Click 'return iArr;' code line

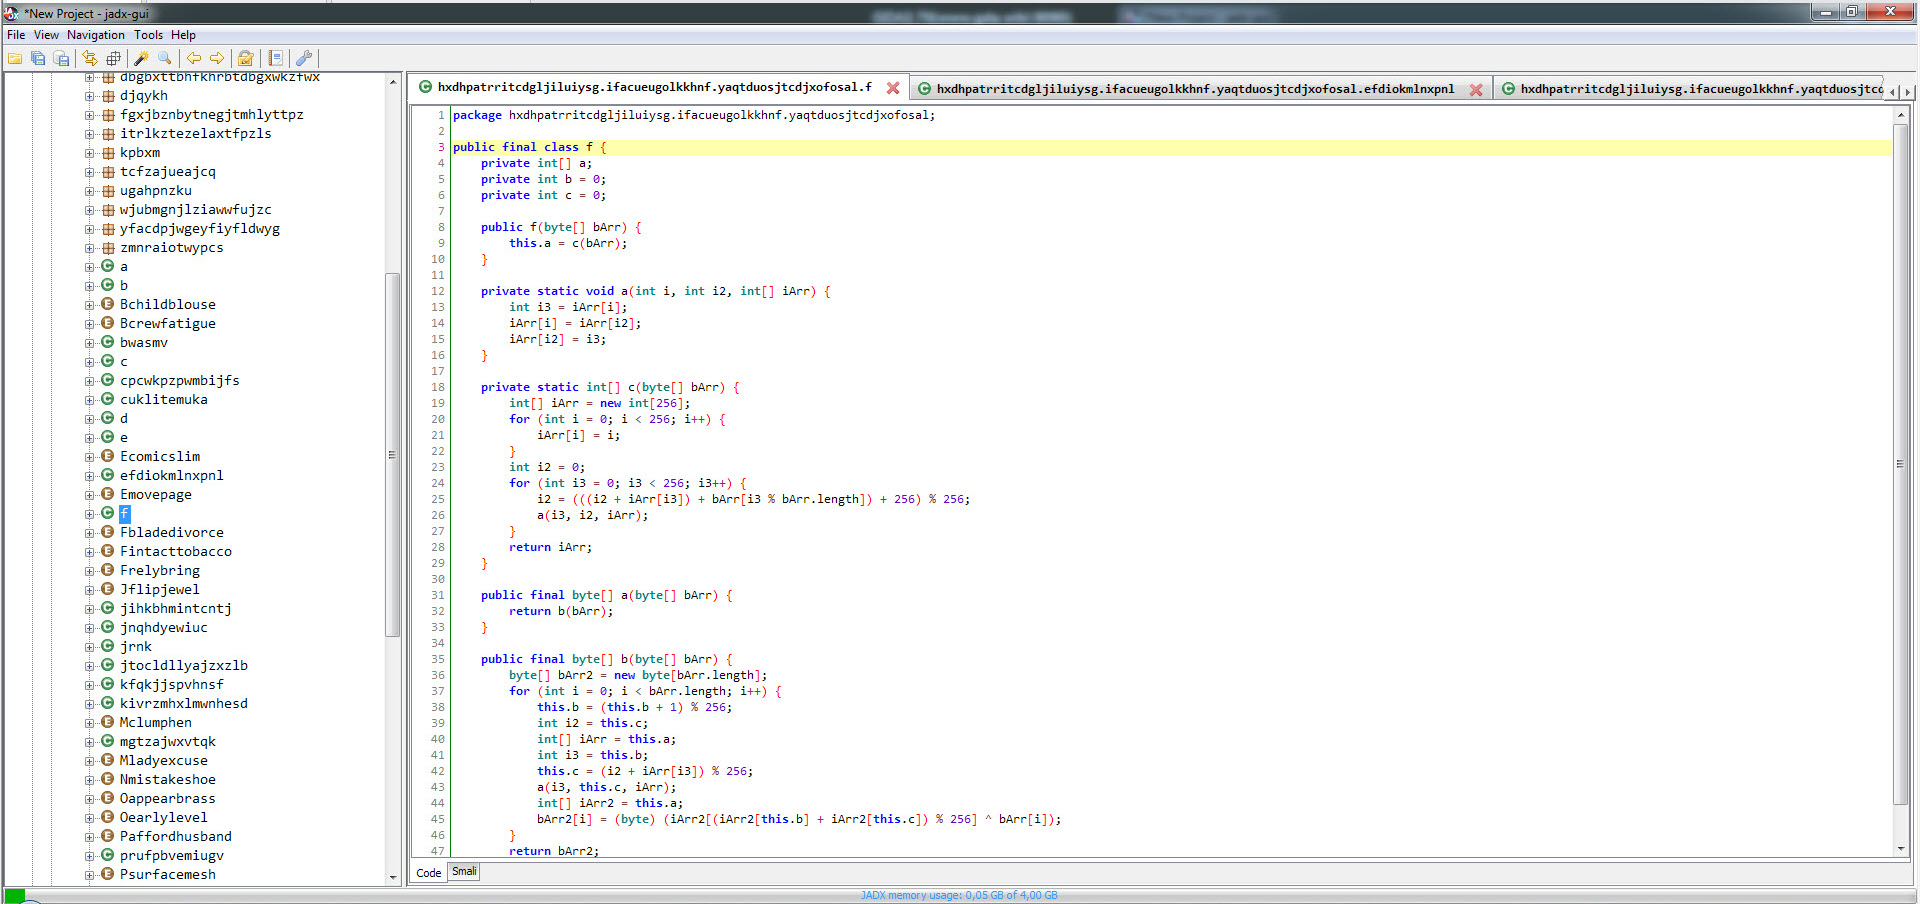(x=550, y=547)
